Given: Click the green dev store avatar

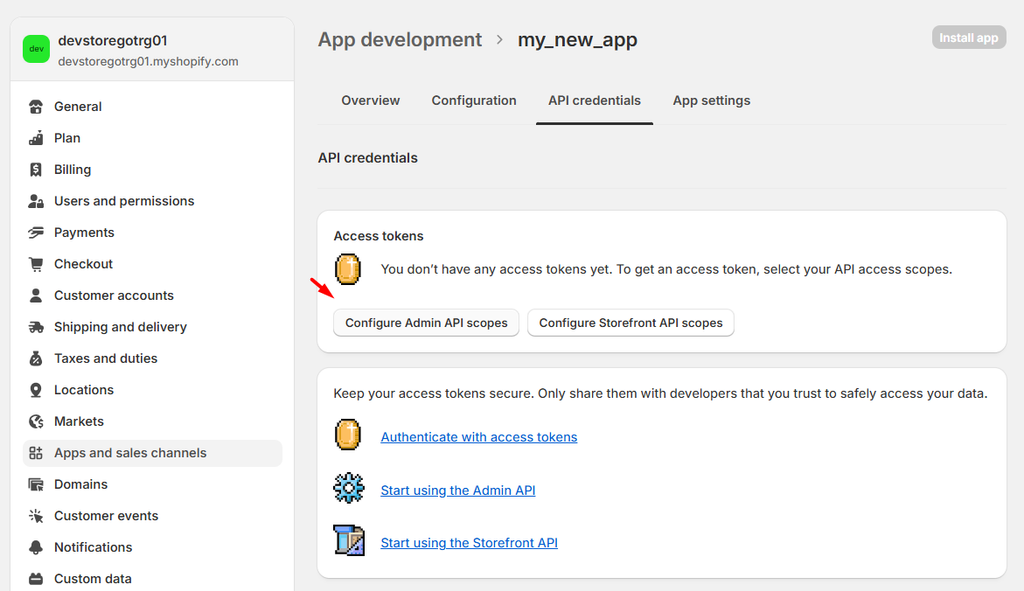Looking at the screenshot, I should [36, 49].
